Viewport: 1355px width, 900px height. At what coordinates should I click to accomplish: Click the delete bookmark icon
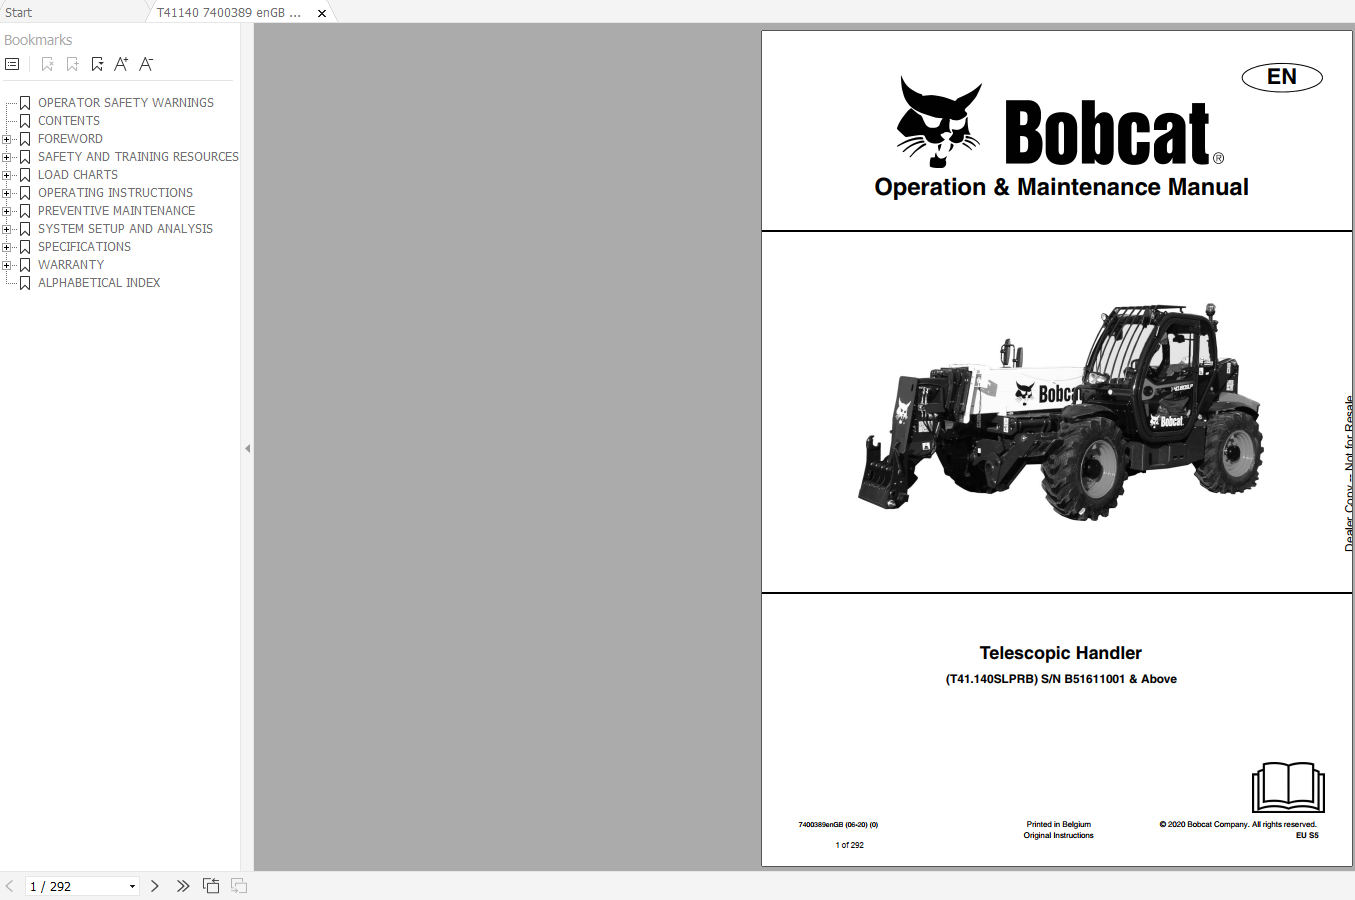47,63
